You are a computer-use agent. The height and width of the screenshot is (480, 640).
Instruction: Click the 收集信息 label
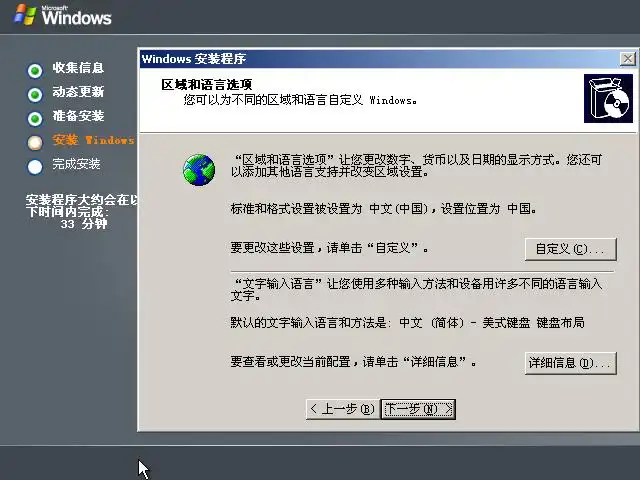click(78, 68)
